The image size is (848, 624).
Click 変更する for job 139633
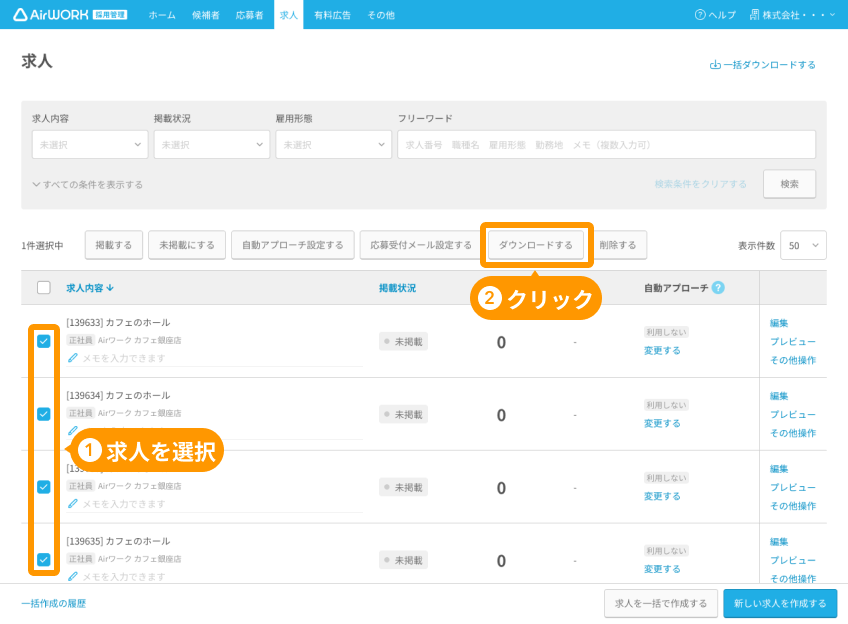662,350
